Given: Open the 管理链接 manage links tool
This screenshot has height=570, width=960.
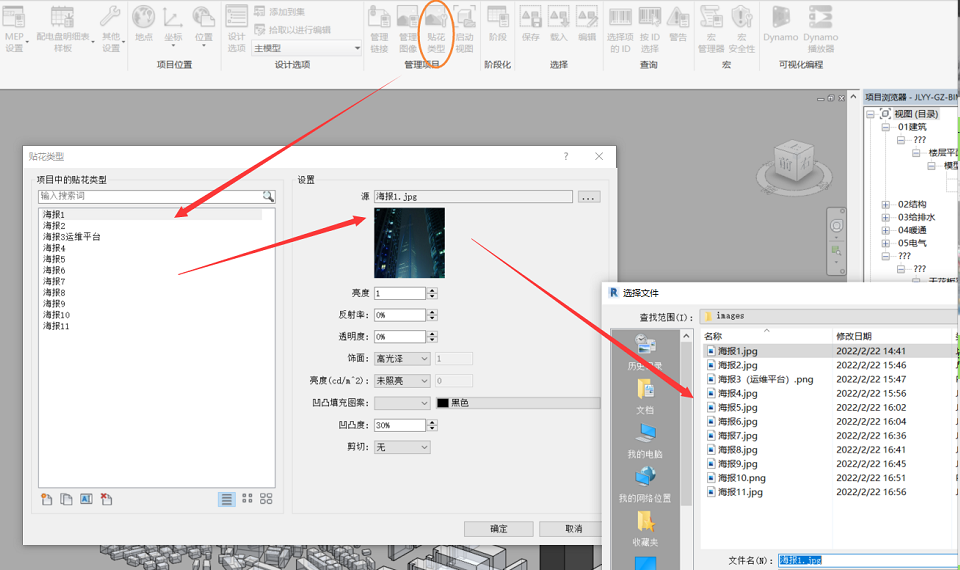Looking at the screenshot, I should click(x=379, y=28).
